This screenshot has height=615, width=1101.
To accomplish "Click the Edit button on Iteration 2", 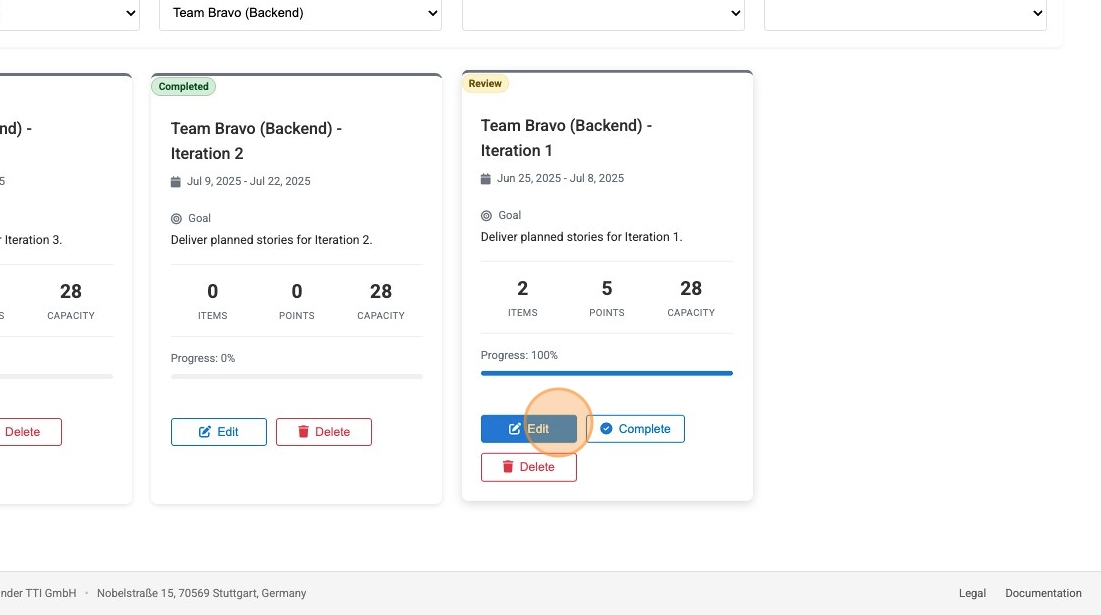I will click(x=219, y=431).
